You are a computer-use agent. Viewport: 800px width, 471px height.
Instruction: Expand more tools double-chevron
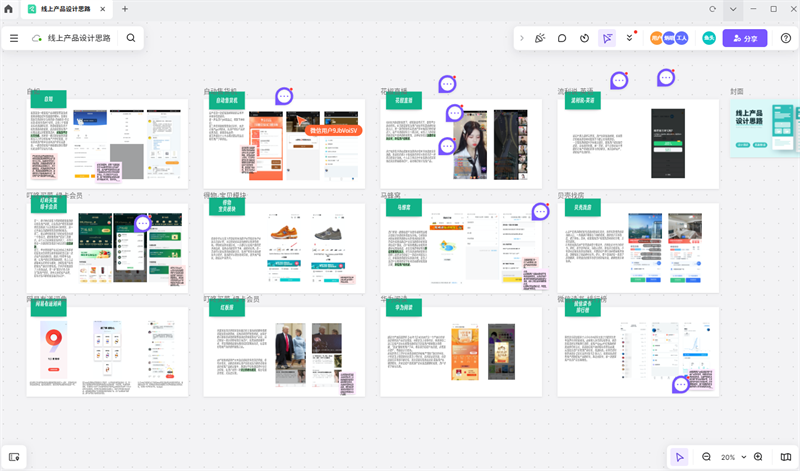[x=629, y=38]
